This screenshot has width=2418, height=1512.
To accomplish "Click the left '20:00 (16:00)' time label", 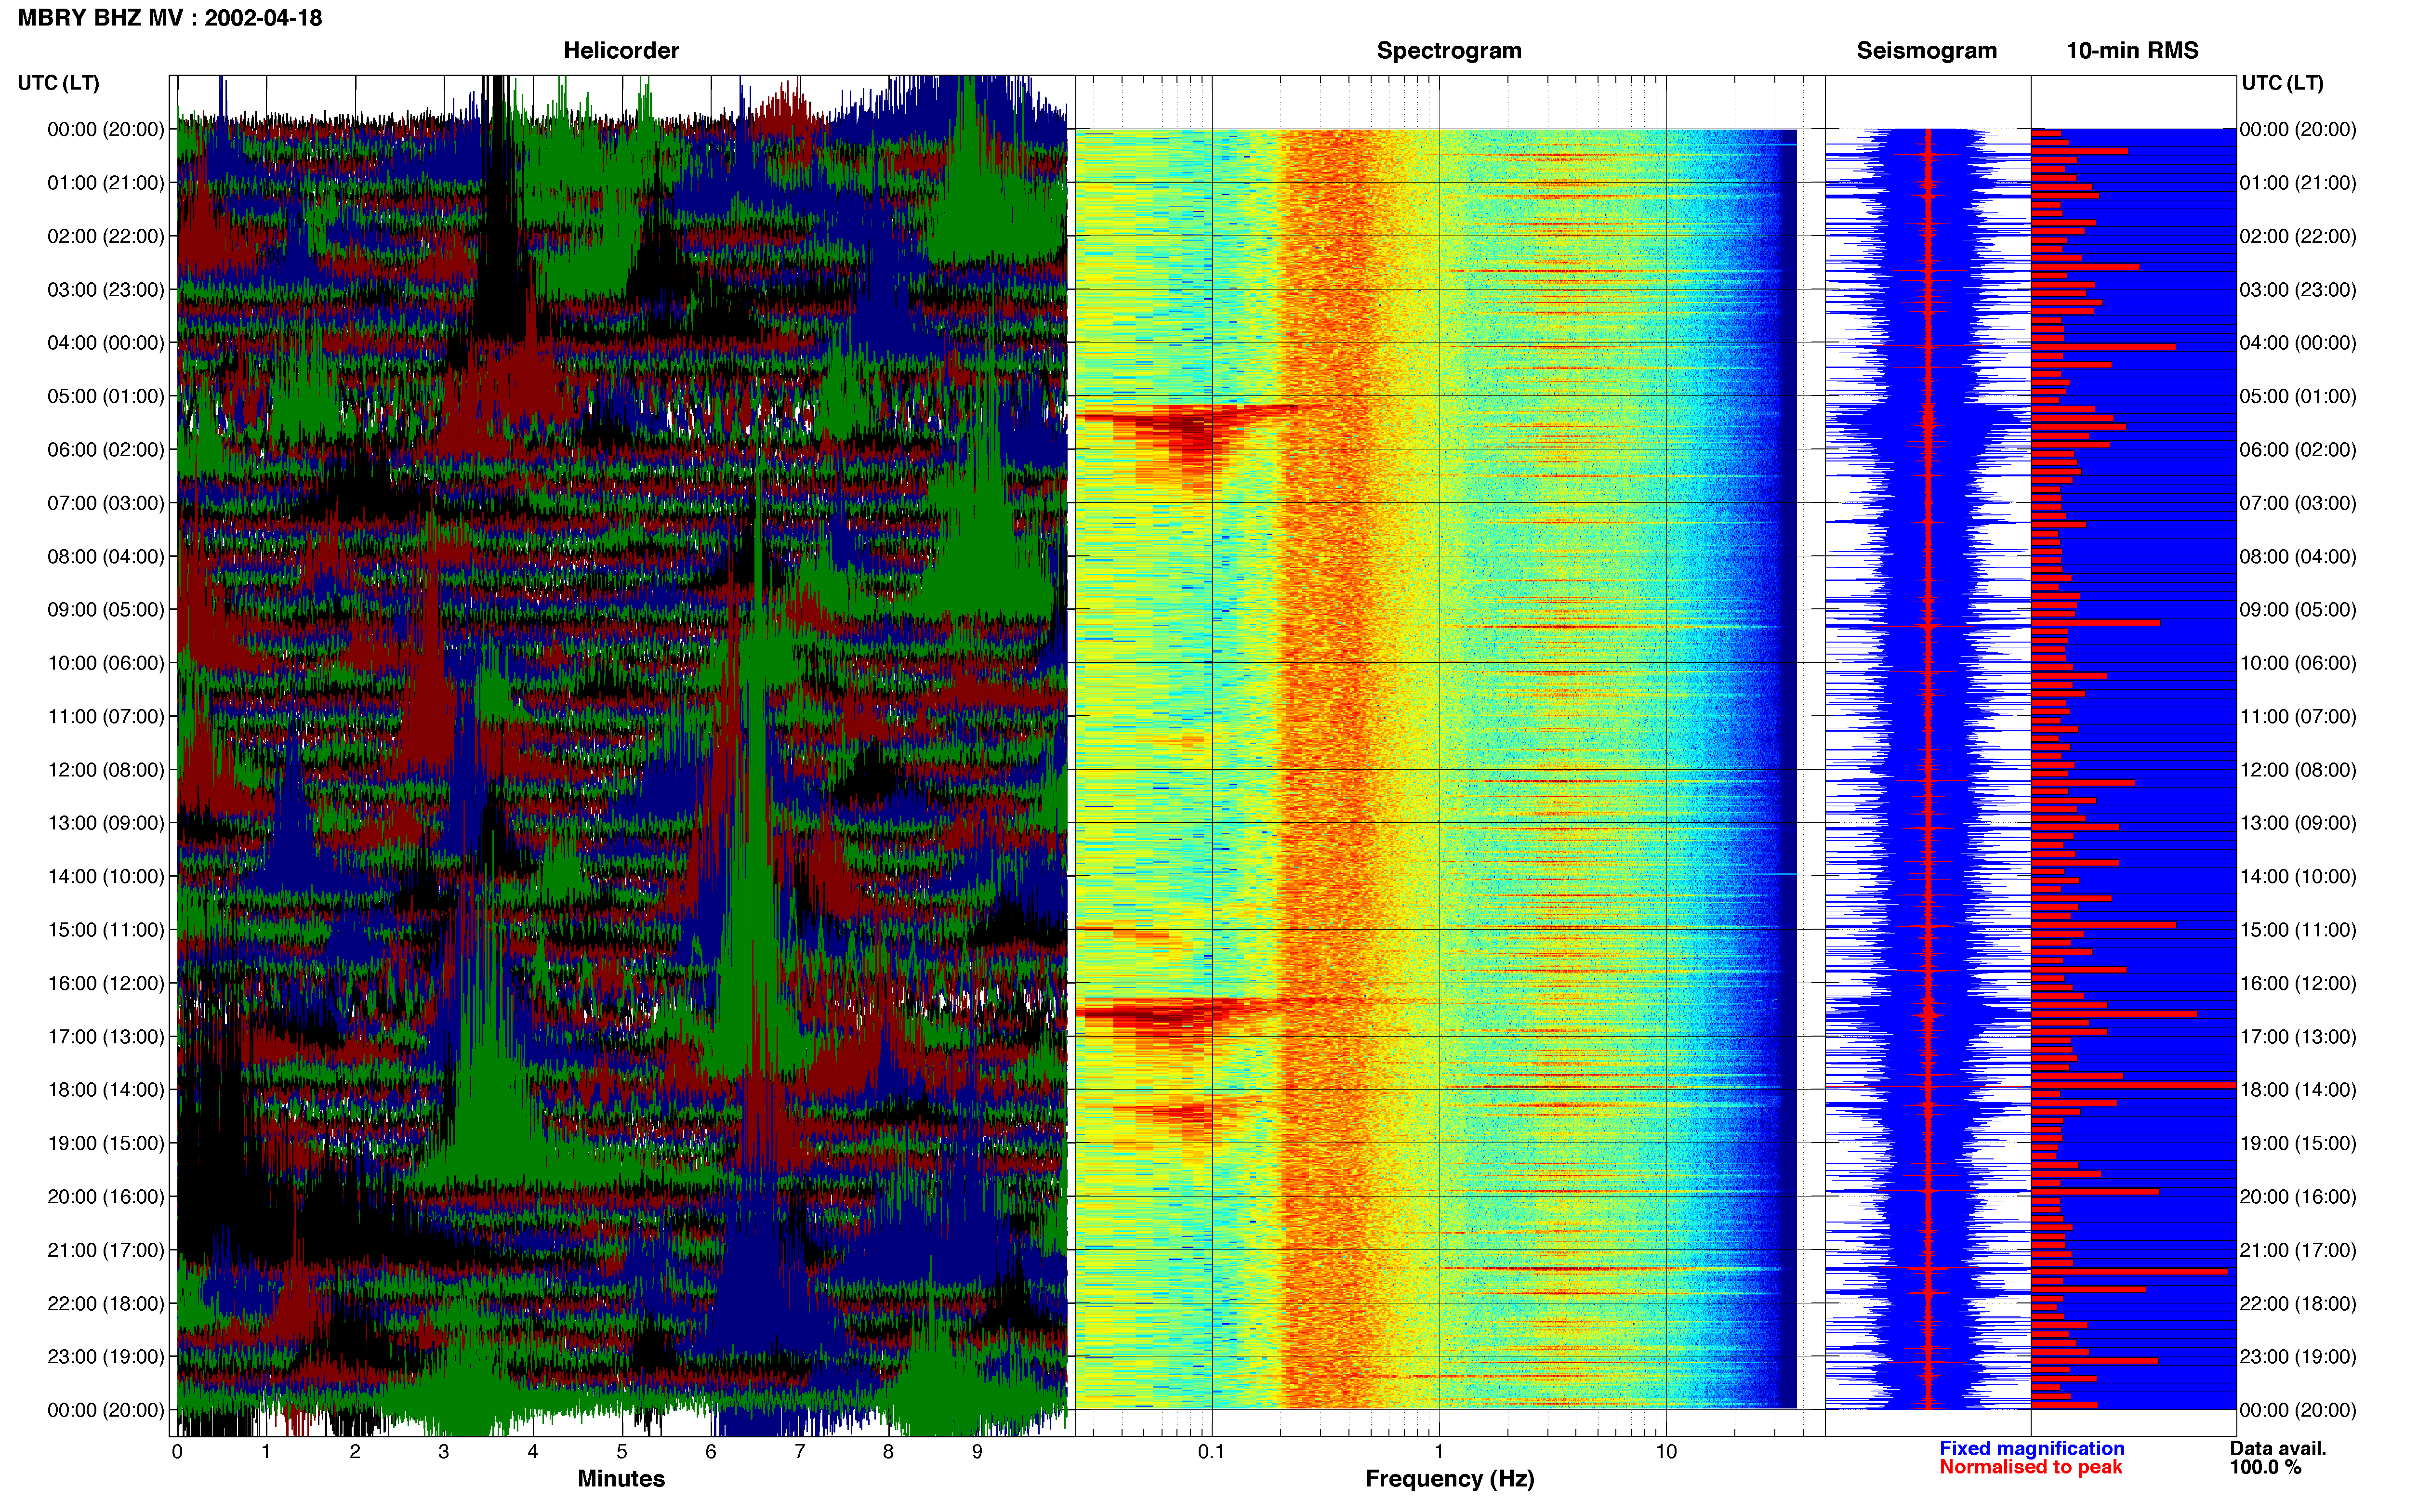I will point(106,1197).
